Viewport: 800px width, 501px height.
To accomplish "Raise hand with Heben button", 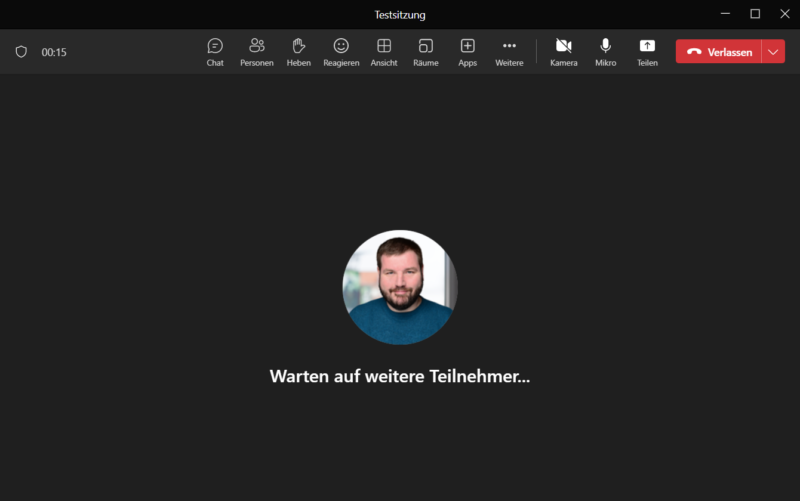I will tap(298, 52).
